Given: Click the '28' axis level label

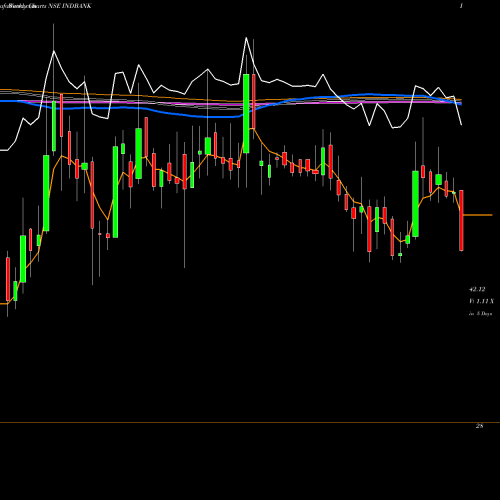Looking at the screenshot, I should (x=479, y=426).
